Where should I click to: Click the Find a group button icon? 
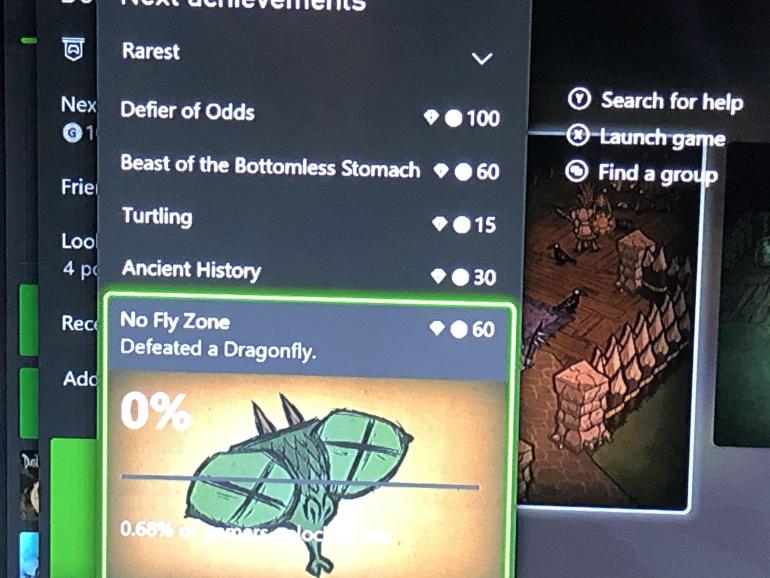point(577,171)
